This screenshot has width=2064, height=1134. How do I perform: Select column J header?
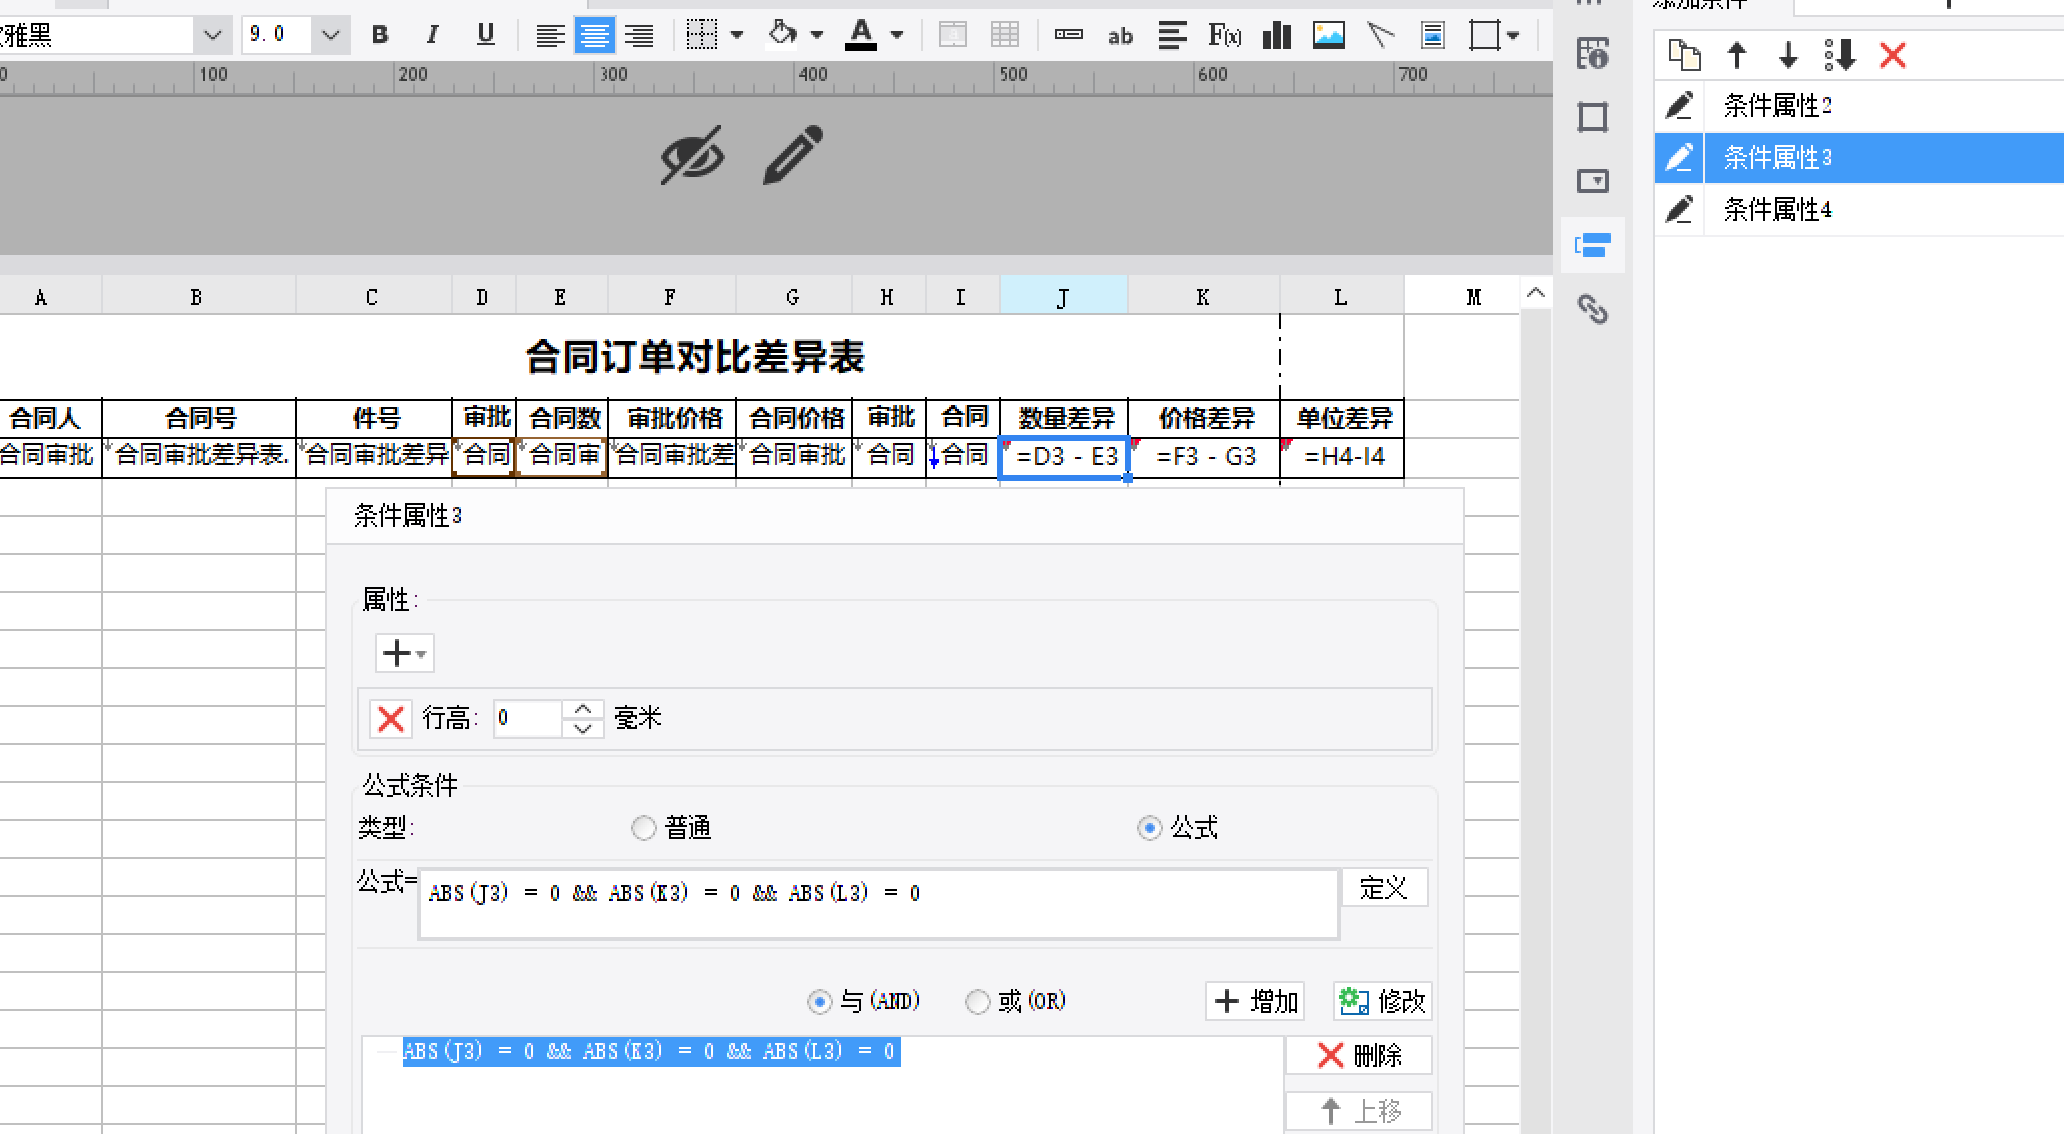point(1063,297)
